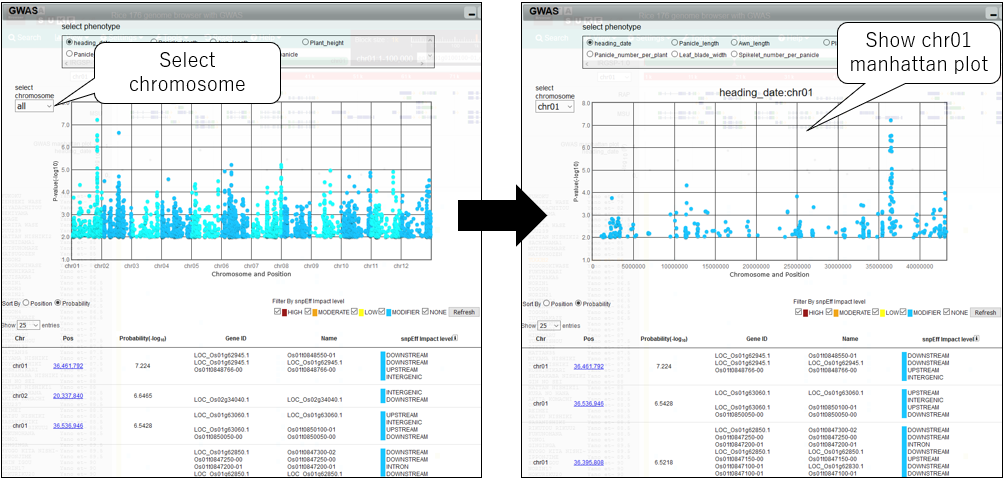This screenshot has width=1005, height=480.
Task: Click Refresh button in all-chromosome view
Action: pyautogui.click(x=463, y=312)
